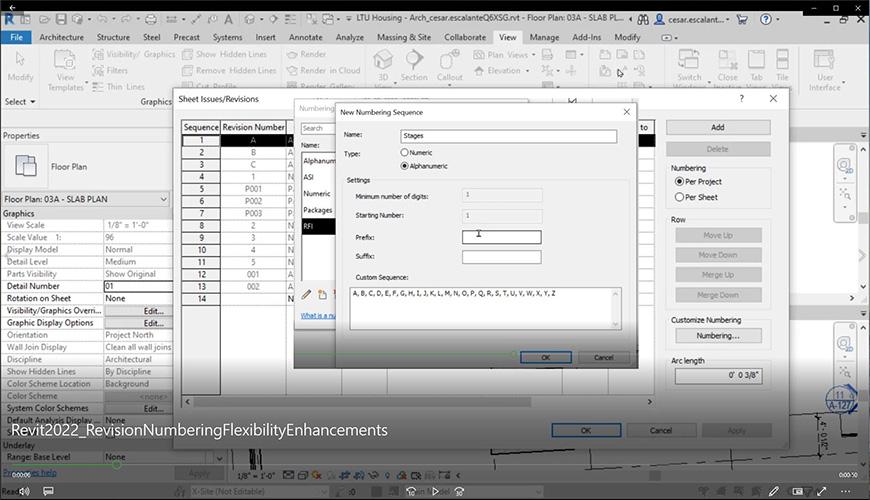Open the Elevation dropdown arrow
Screen dimensions: 870x500
tap(527, 70)
